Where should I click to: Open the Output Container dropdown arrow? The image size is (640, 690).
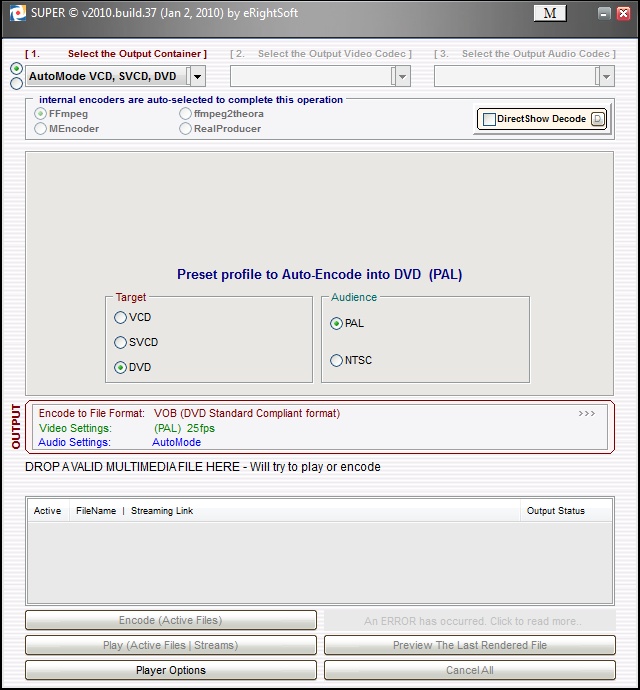click(x=198, y=77)
